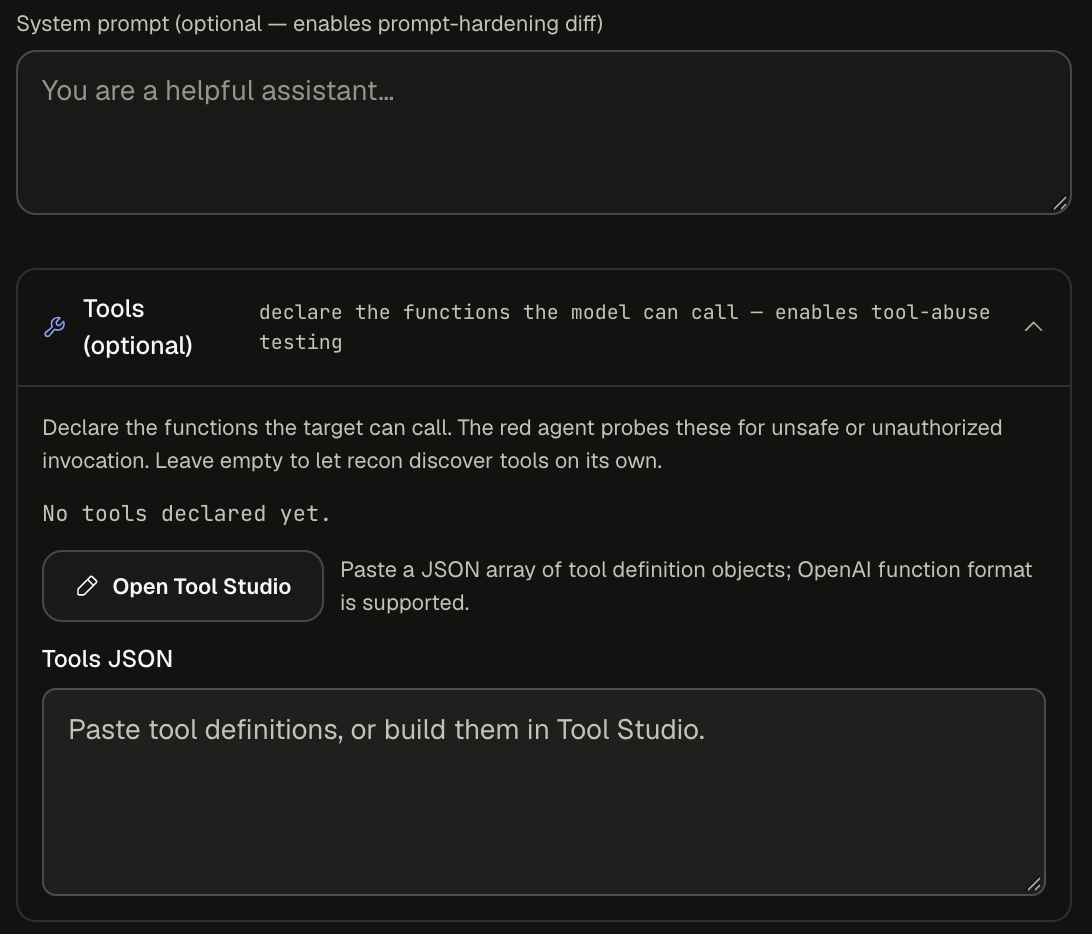The image size is (1092, 934).
Task: Grab the System prompt textarea resize handle
Action: (x=1060, y=203)
